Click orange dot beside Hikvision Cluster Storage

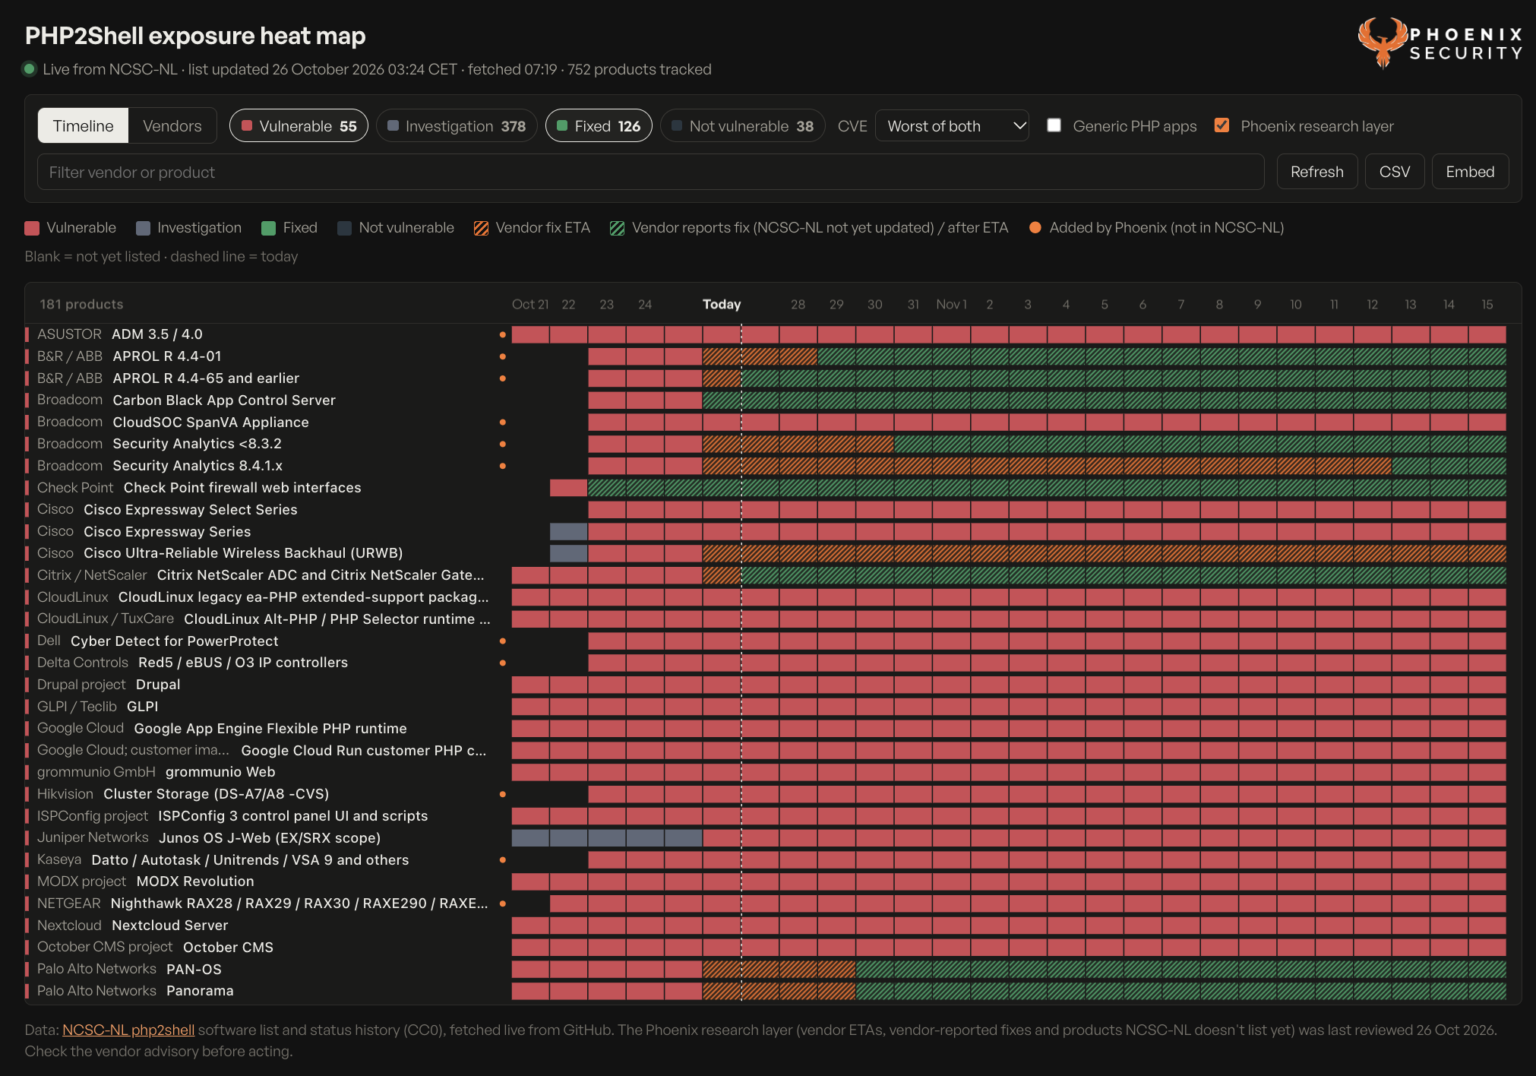502,794
